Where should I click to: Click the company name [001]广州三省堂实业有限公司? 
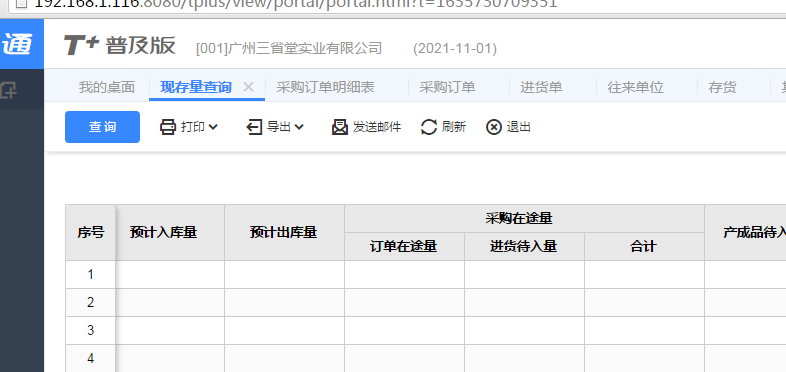coord(289,49)
